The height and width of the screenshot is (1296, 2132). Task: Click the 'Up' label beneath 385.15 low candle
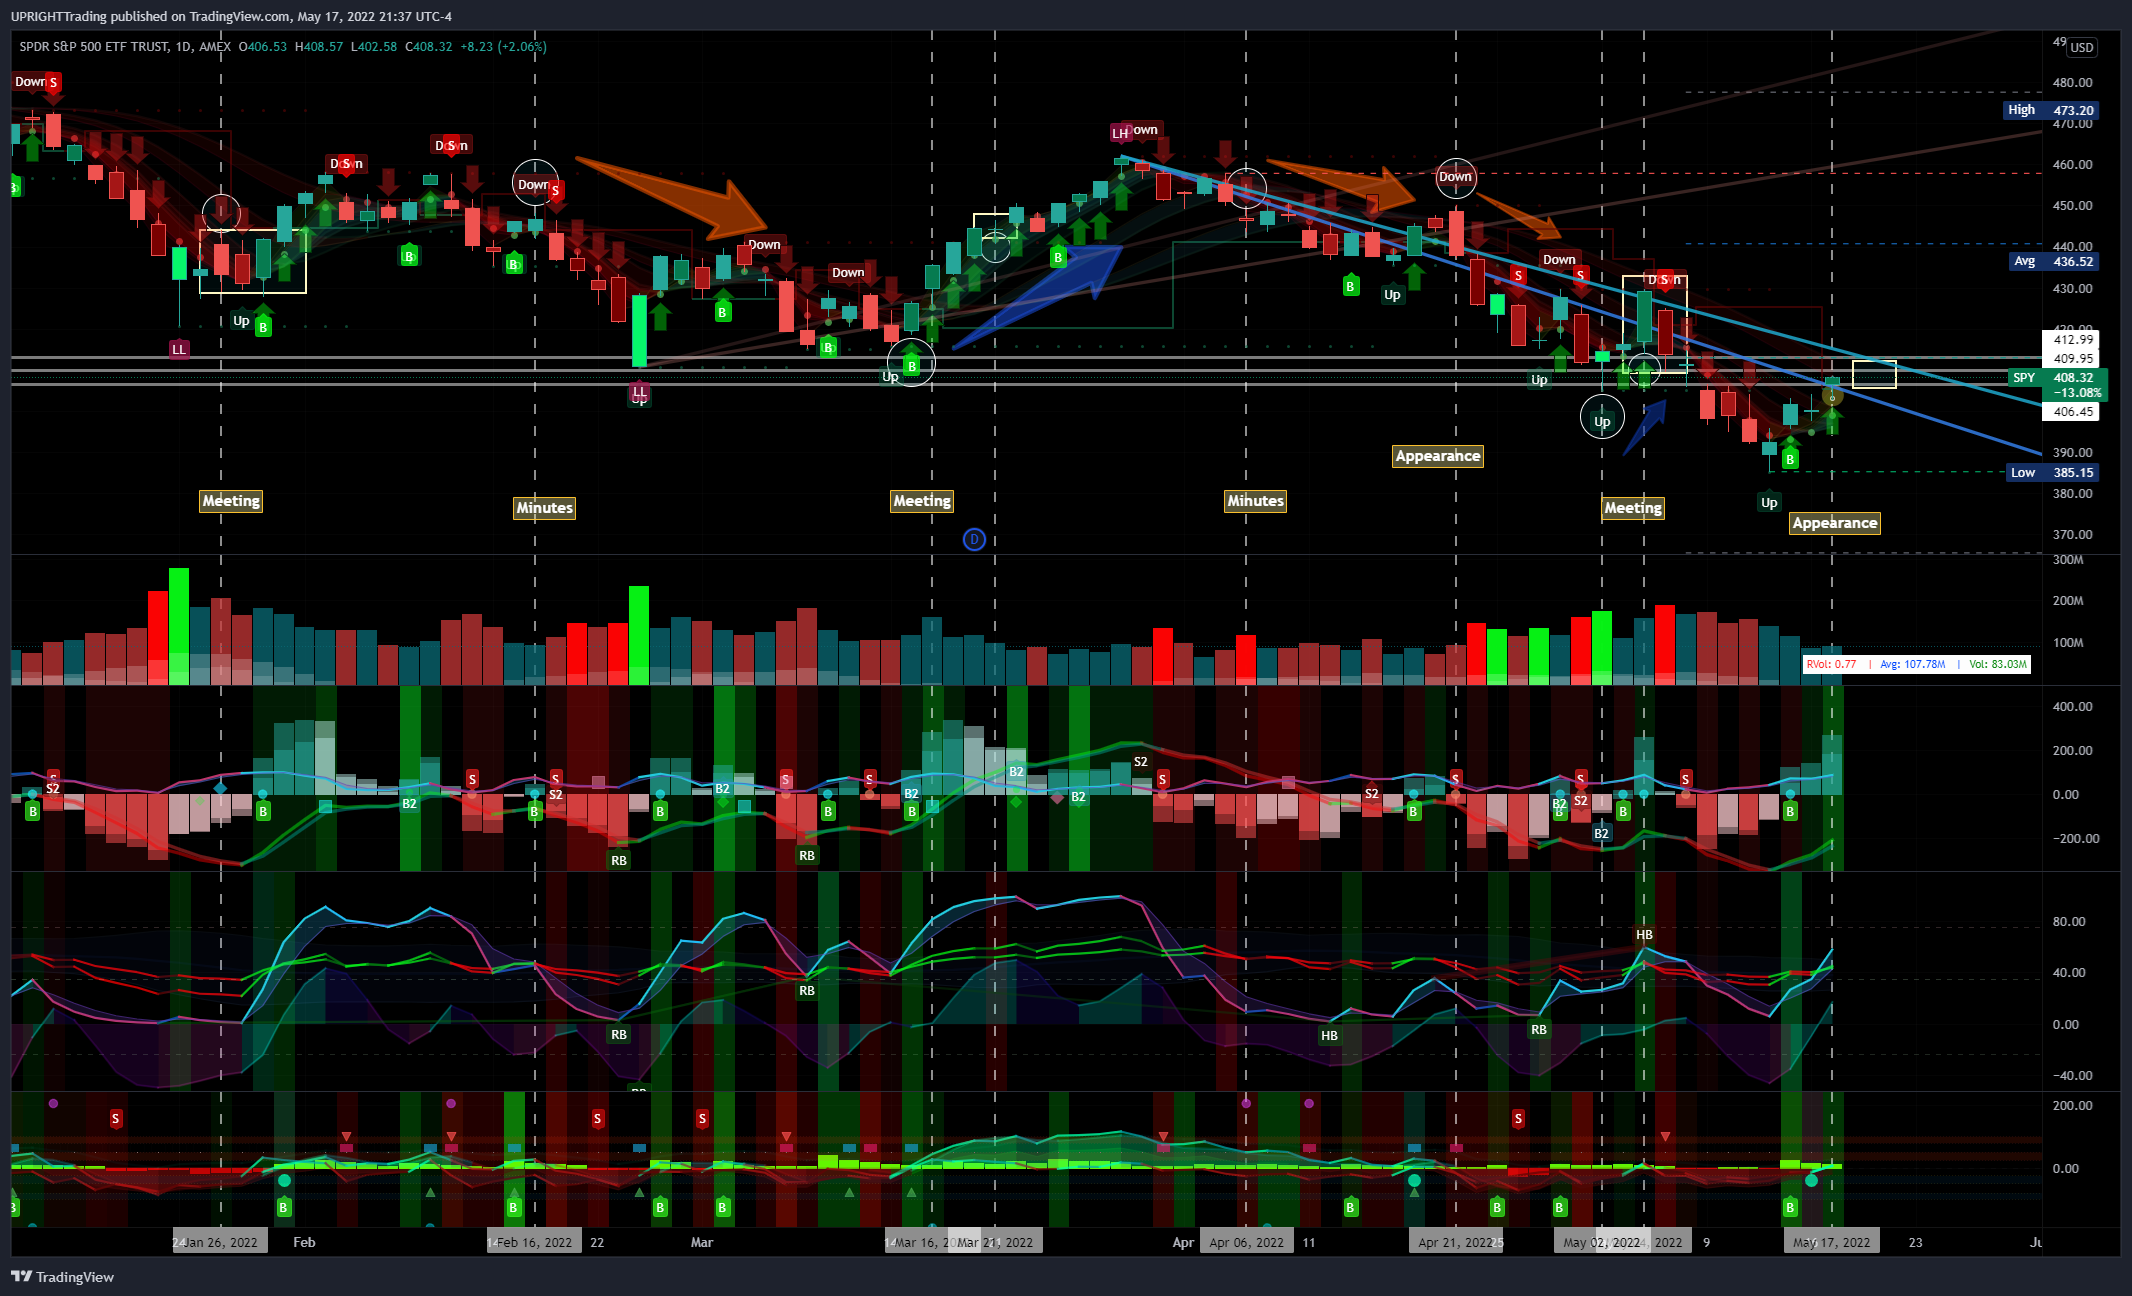click(x=1769, y=503)
